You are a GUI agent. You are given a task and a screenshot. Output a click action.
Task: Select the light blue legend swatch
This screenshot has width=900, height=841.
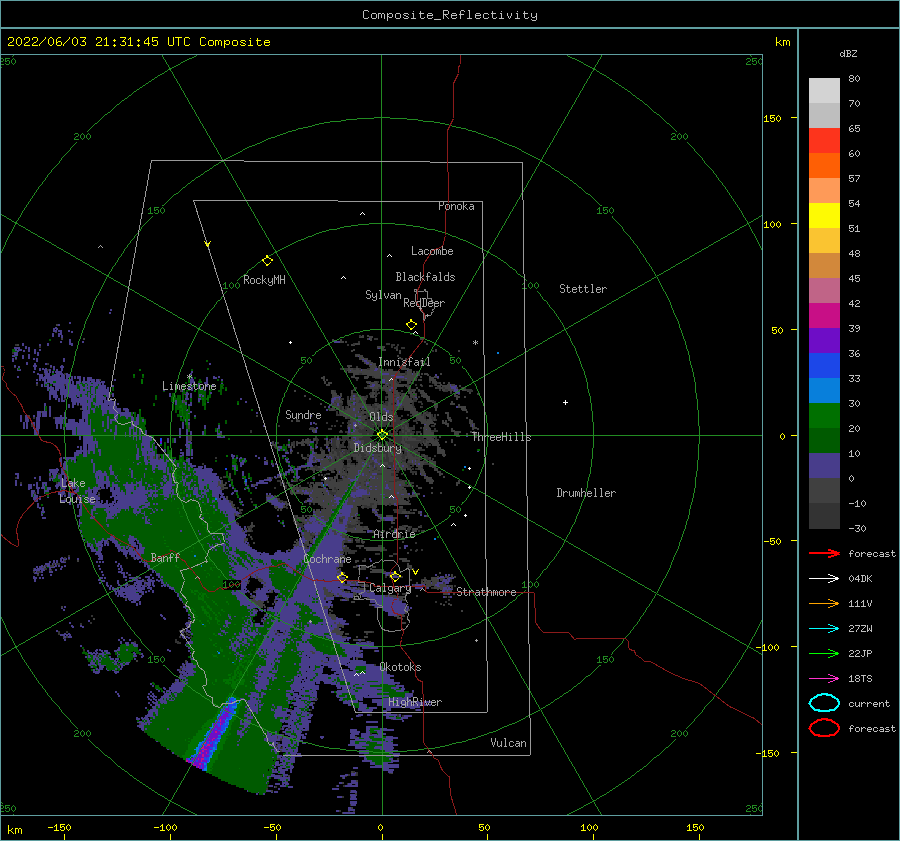[824, 390]
